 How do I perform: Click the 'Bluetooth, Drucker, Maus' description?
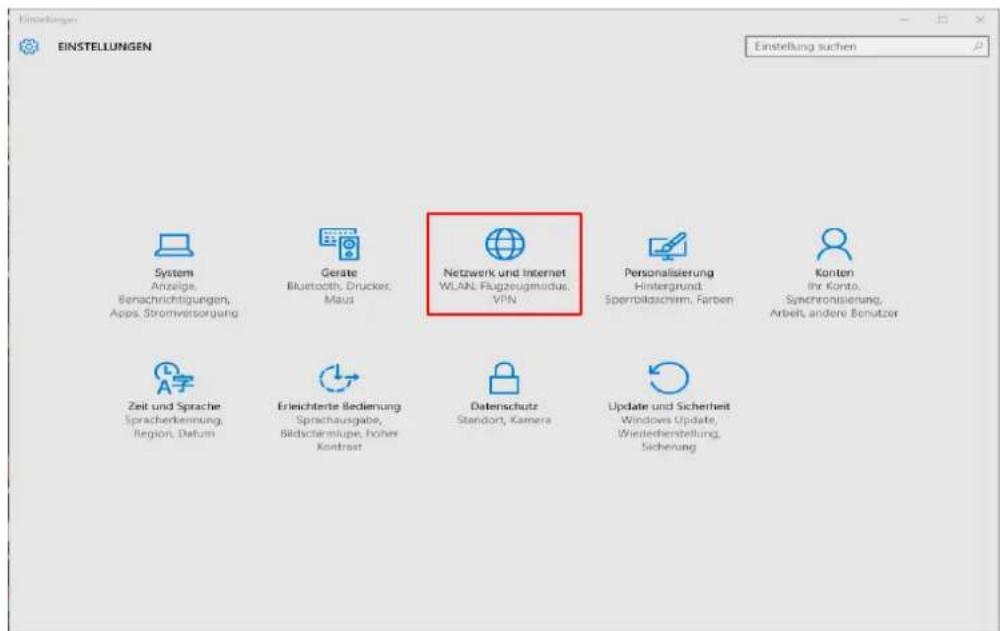click(x=339, y=293)
